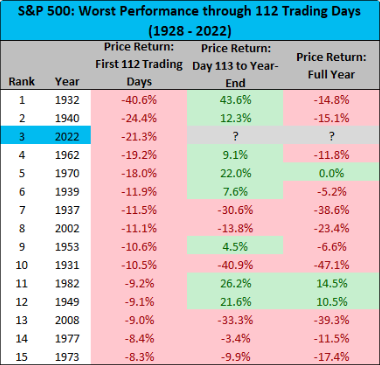Click the -40.6% cell for 1932
This screenshot has height=365, width=380.
tap(139, 100)
